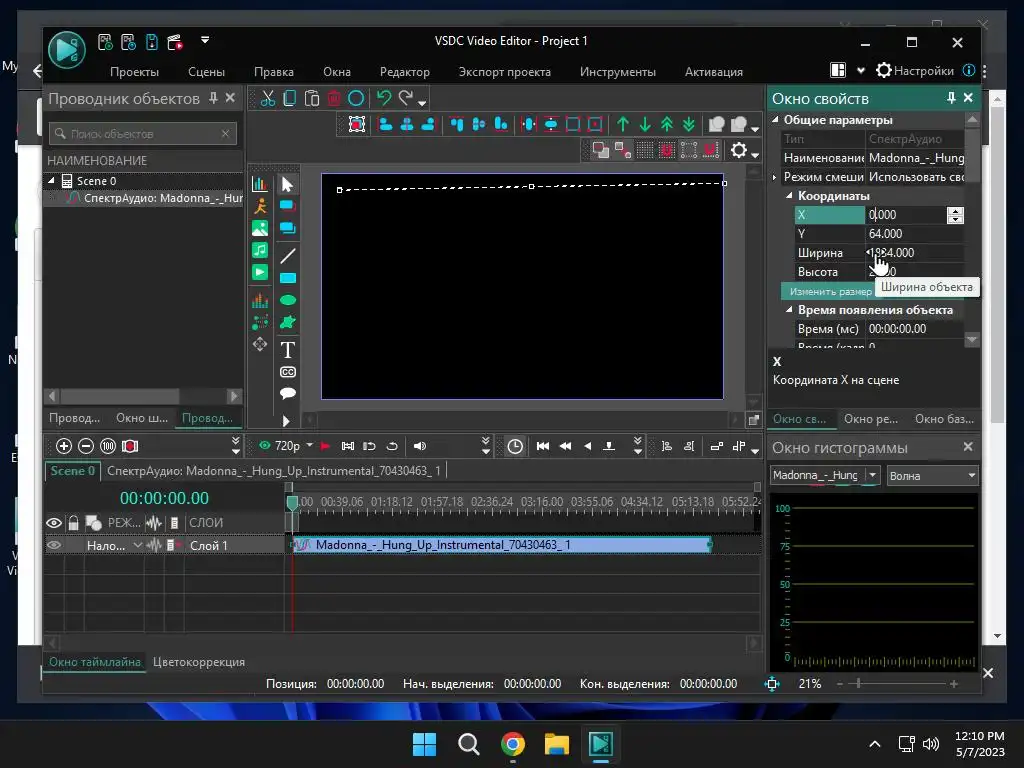1024x768 pixels.
Task: Click the green move-up-one-layer arrow
Action: pos(623,124)
